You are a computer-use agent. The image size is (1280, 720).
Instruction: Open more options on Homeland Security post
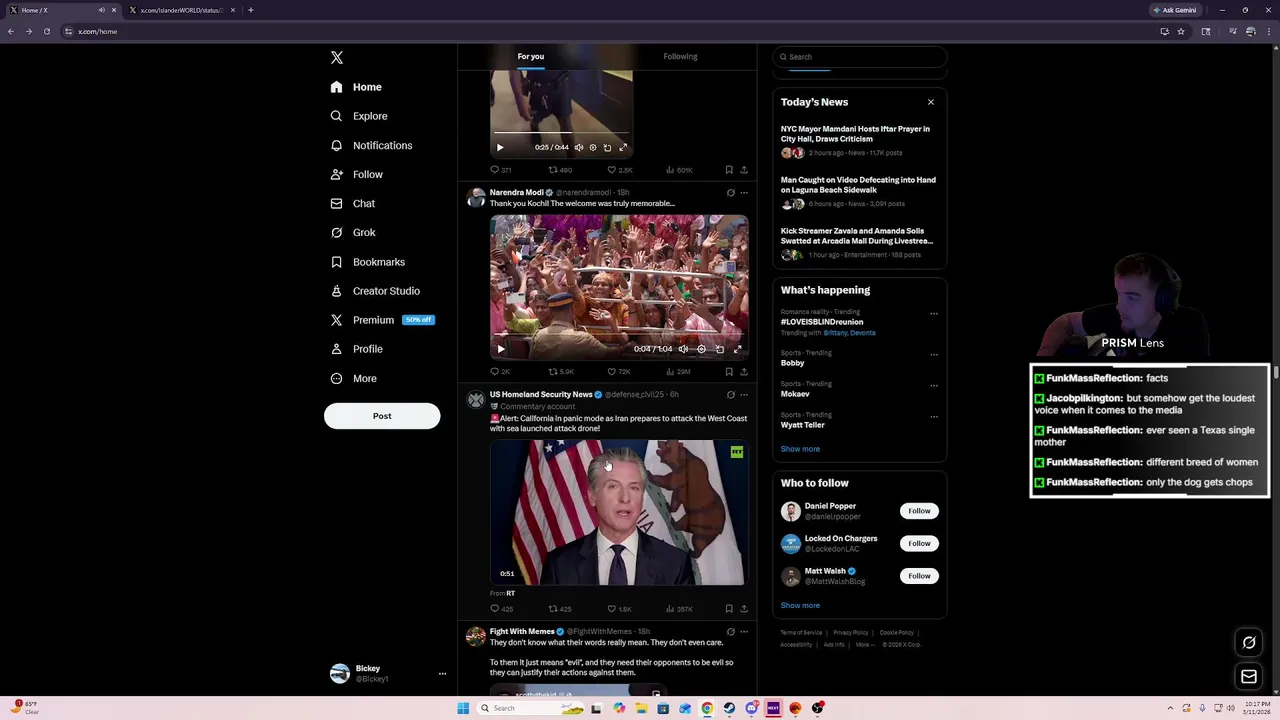pyautogui.click(x=744, y=395)
